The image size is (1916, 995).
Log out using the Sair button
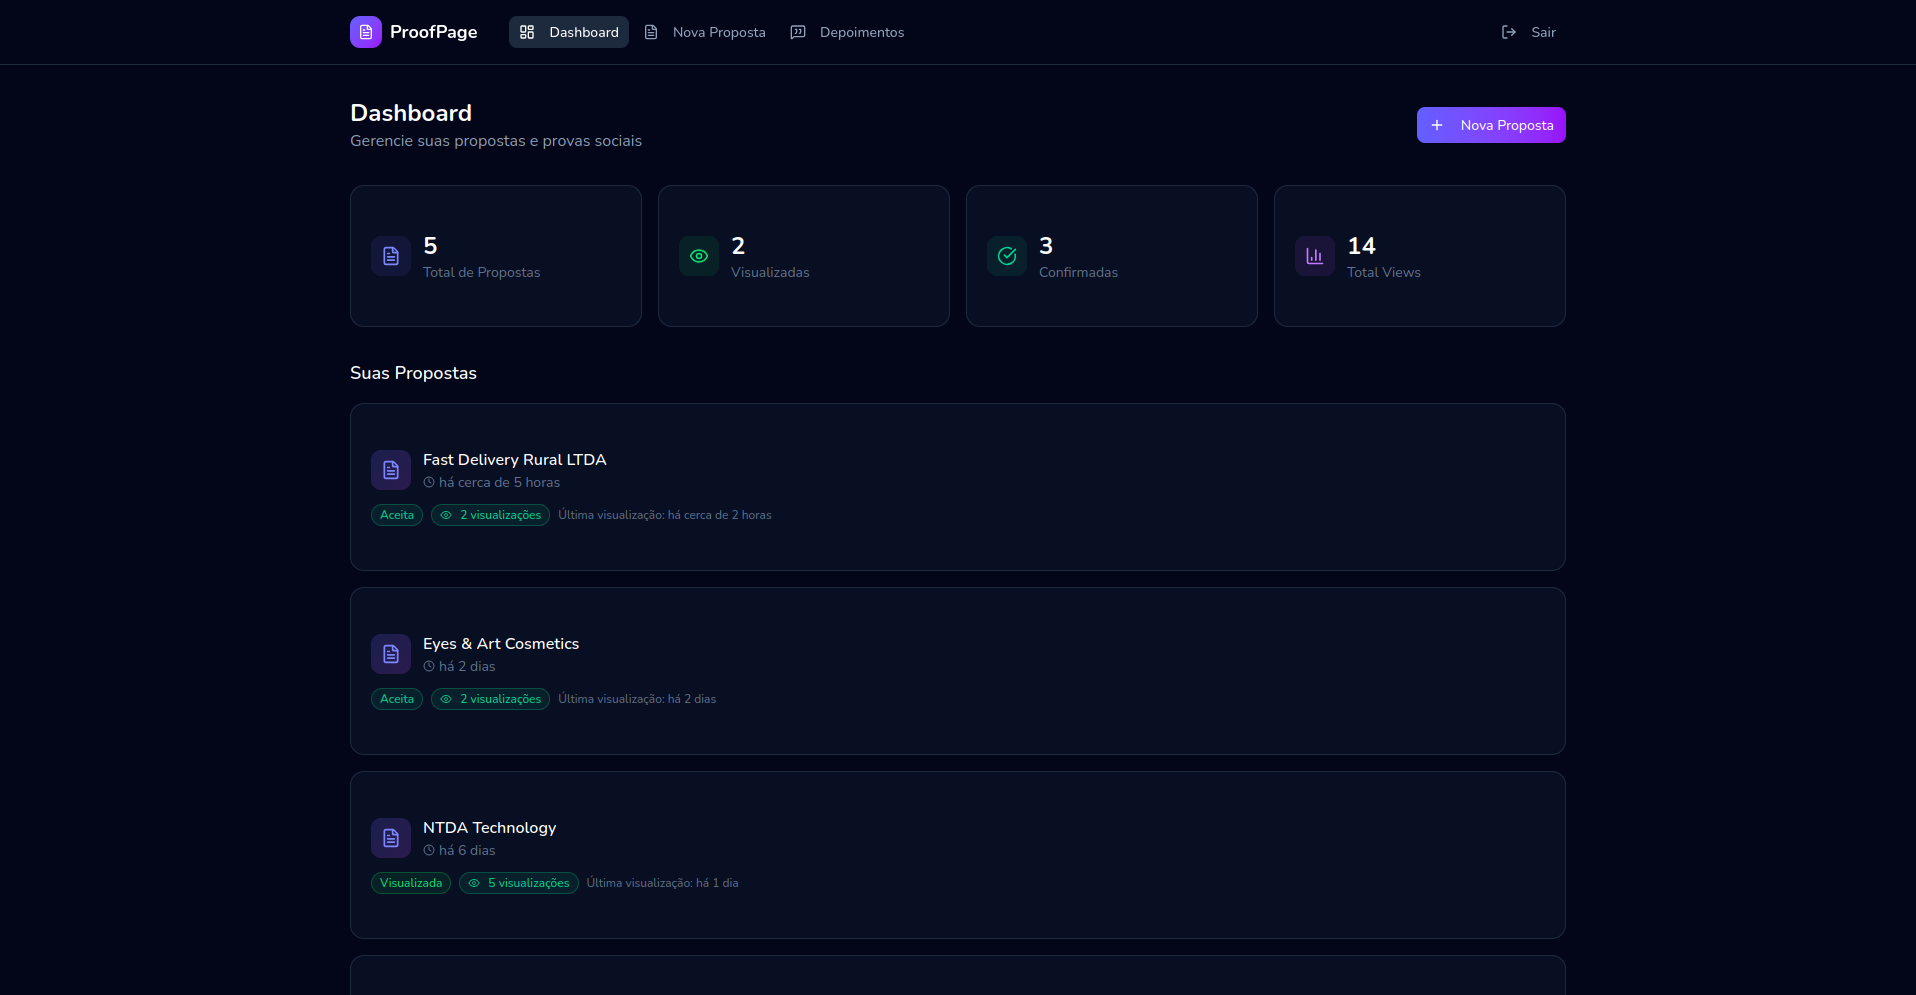pyautogui.click(x=1529, y=32)
